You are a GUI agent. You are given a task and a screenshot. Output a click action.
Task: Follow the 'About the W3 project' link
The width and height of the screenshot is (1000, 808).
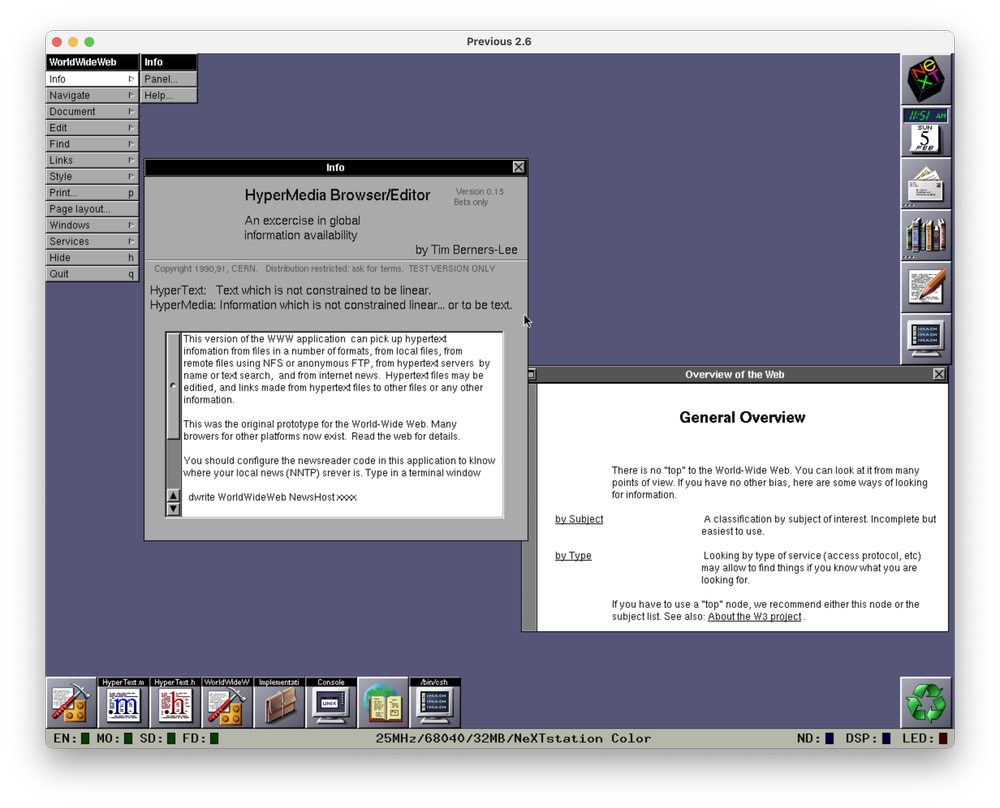coord(754,617)
